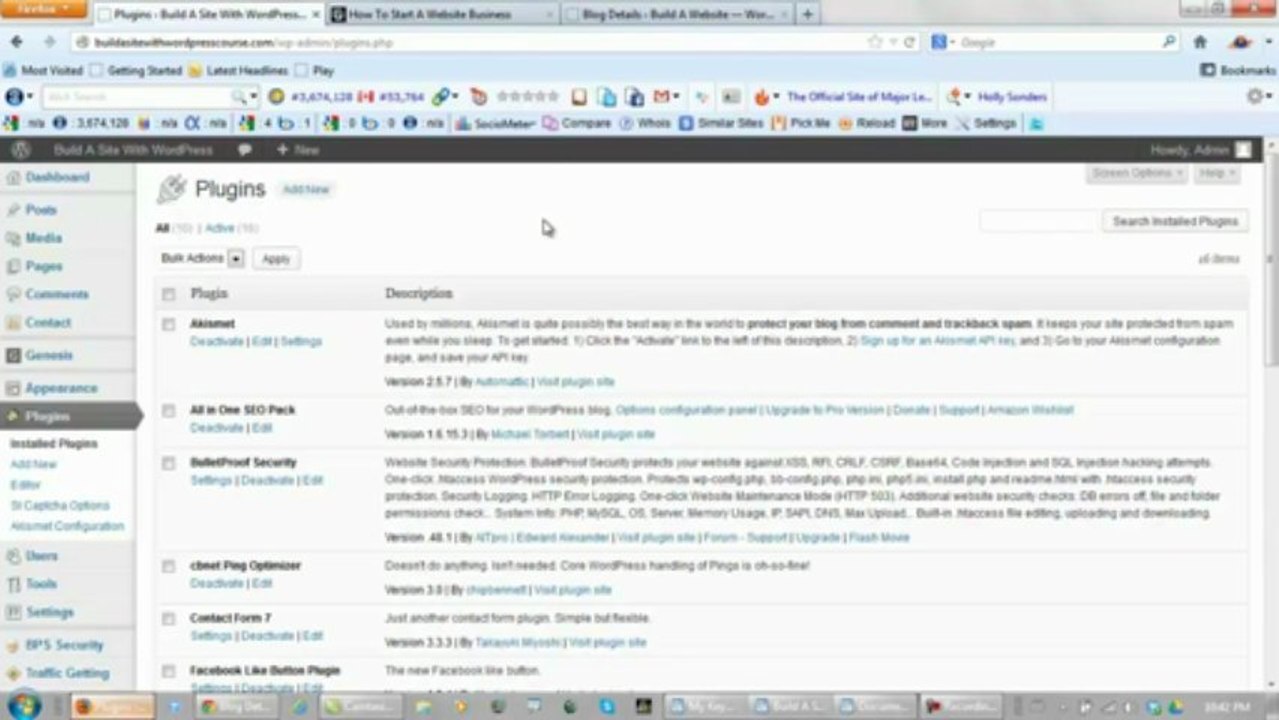Click Compare in the SEO toolbar
1279x720 pixels.
pos(577,123)
